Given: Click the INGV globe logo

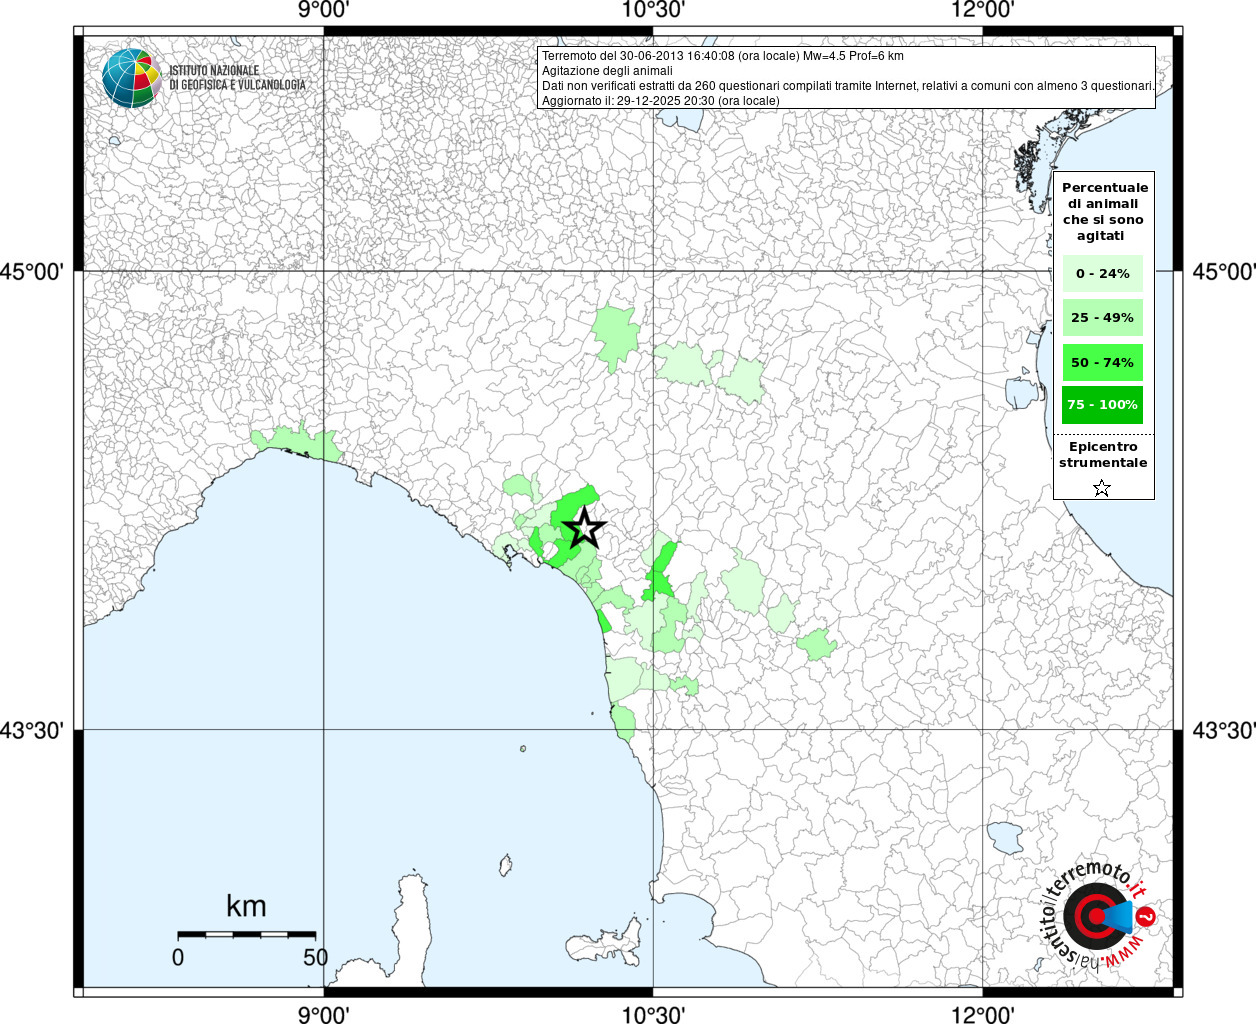Looking at the screenshot, I should tap(131, 78).
